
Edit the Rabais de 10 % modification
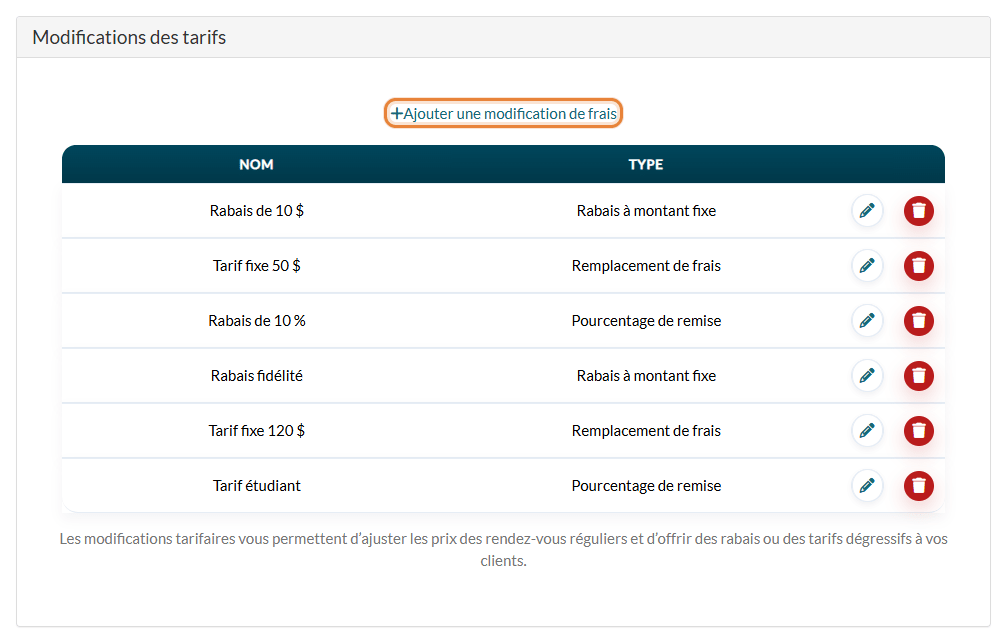[867, 321]
